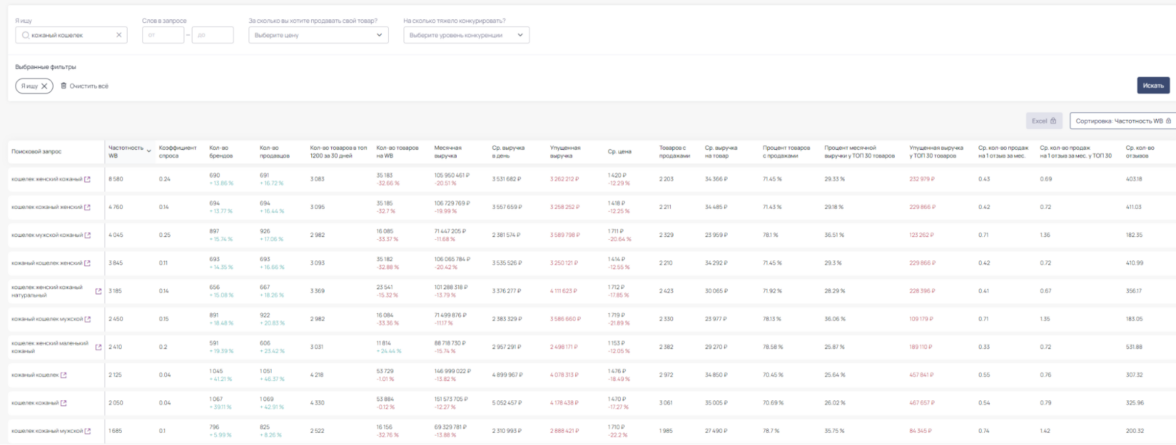This screenshot has height=445, width=1176.
Task: Toggle sort arrow on 'Частотность WB' column
Action: click(150, 151)
